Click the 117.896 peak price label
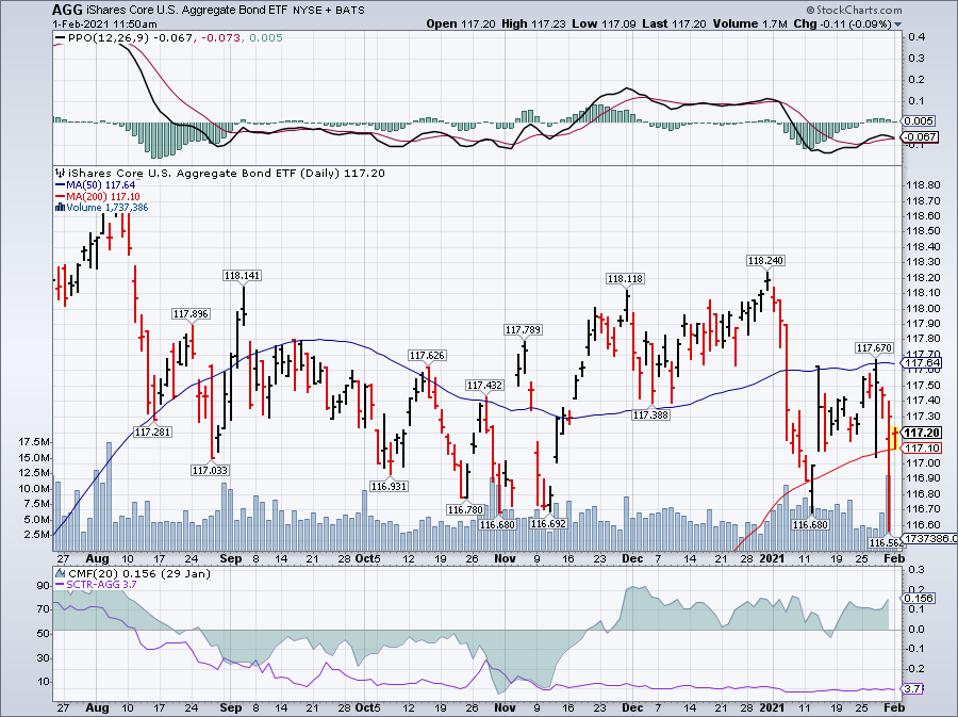 click(x=191, y=314)
